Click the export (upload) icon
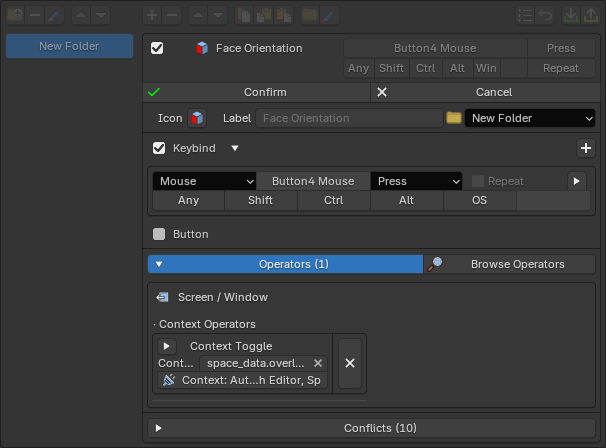Image resolution: width=606 pixels, height=448 pixels. coord(591,15)
